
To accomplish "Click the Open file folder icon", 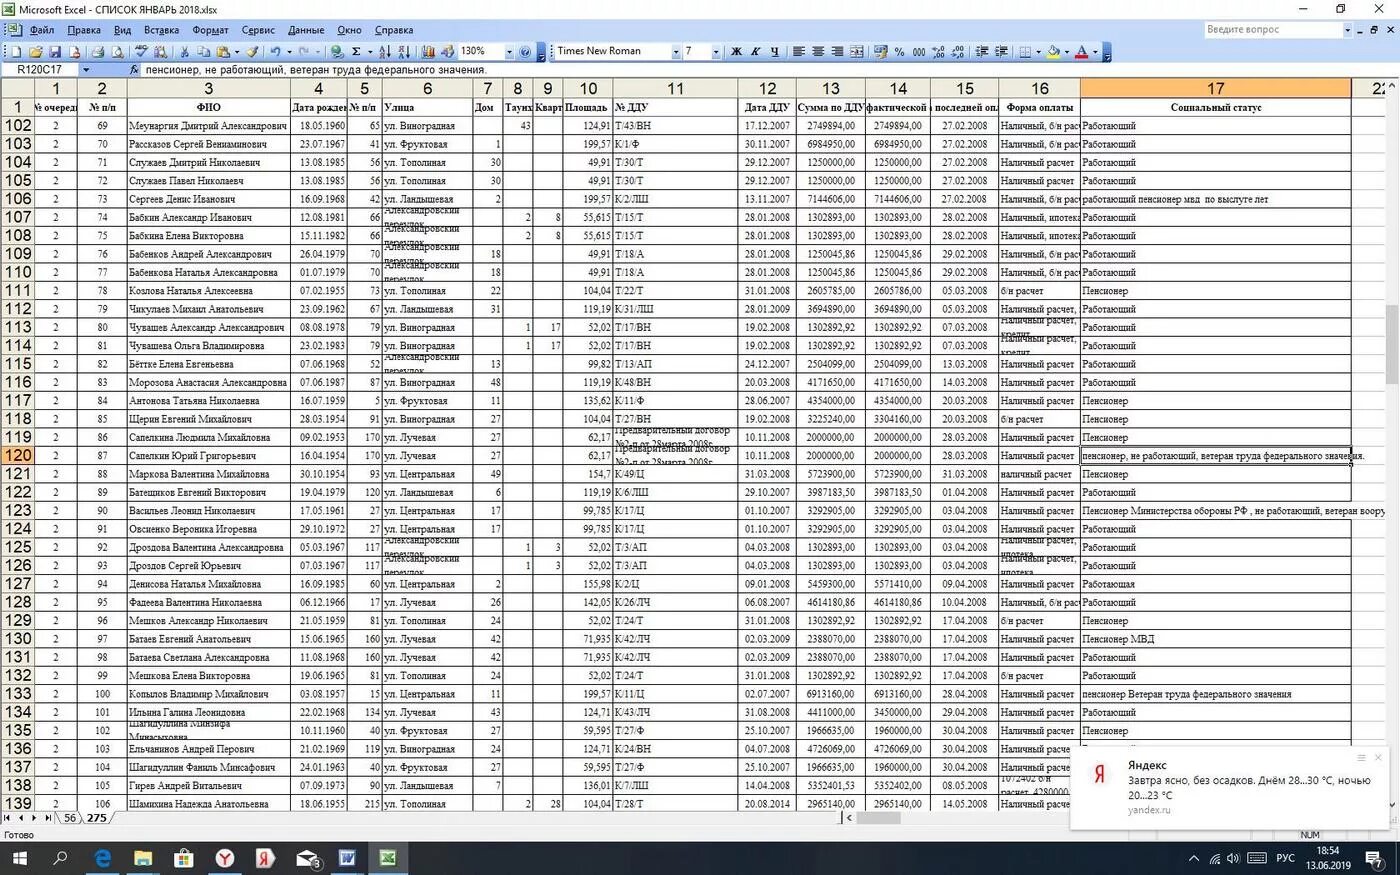I will tap(35, 51).
